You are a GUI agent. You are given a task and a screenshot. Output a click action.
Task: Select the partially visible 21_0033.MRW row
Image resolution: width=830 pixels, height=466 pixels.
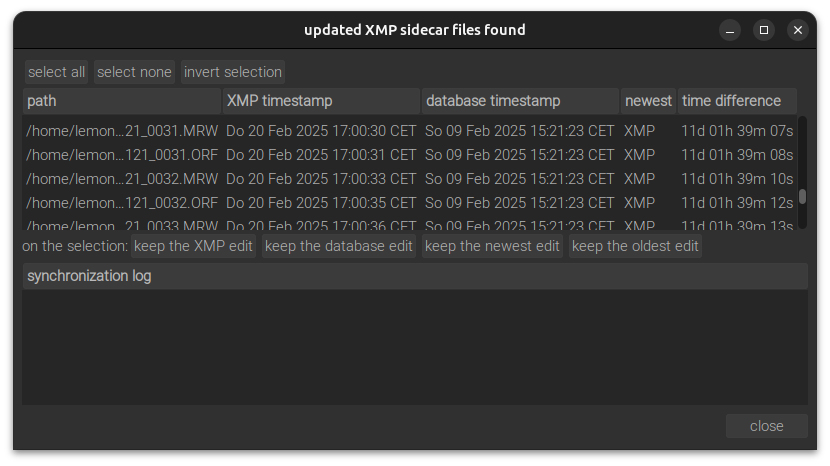pos(410,225)
